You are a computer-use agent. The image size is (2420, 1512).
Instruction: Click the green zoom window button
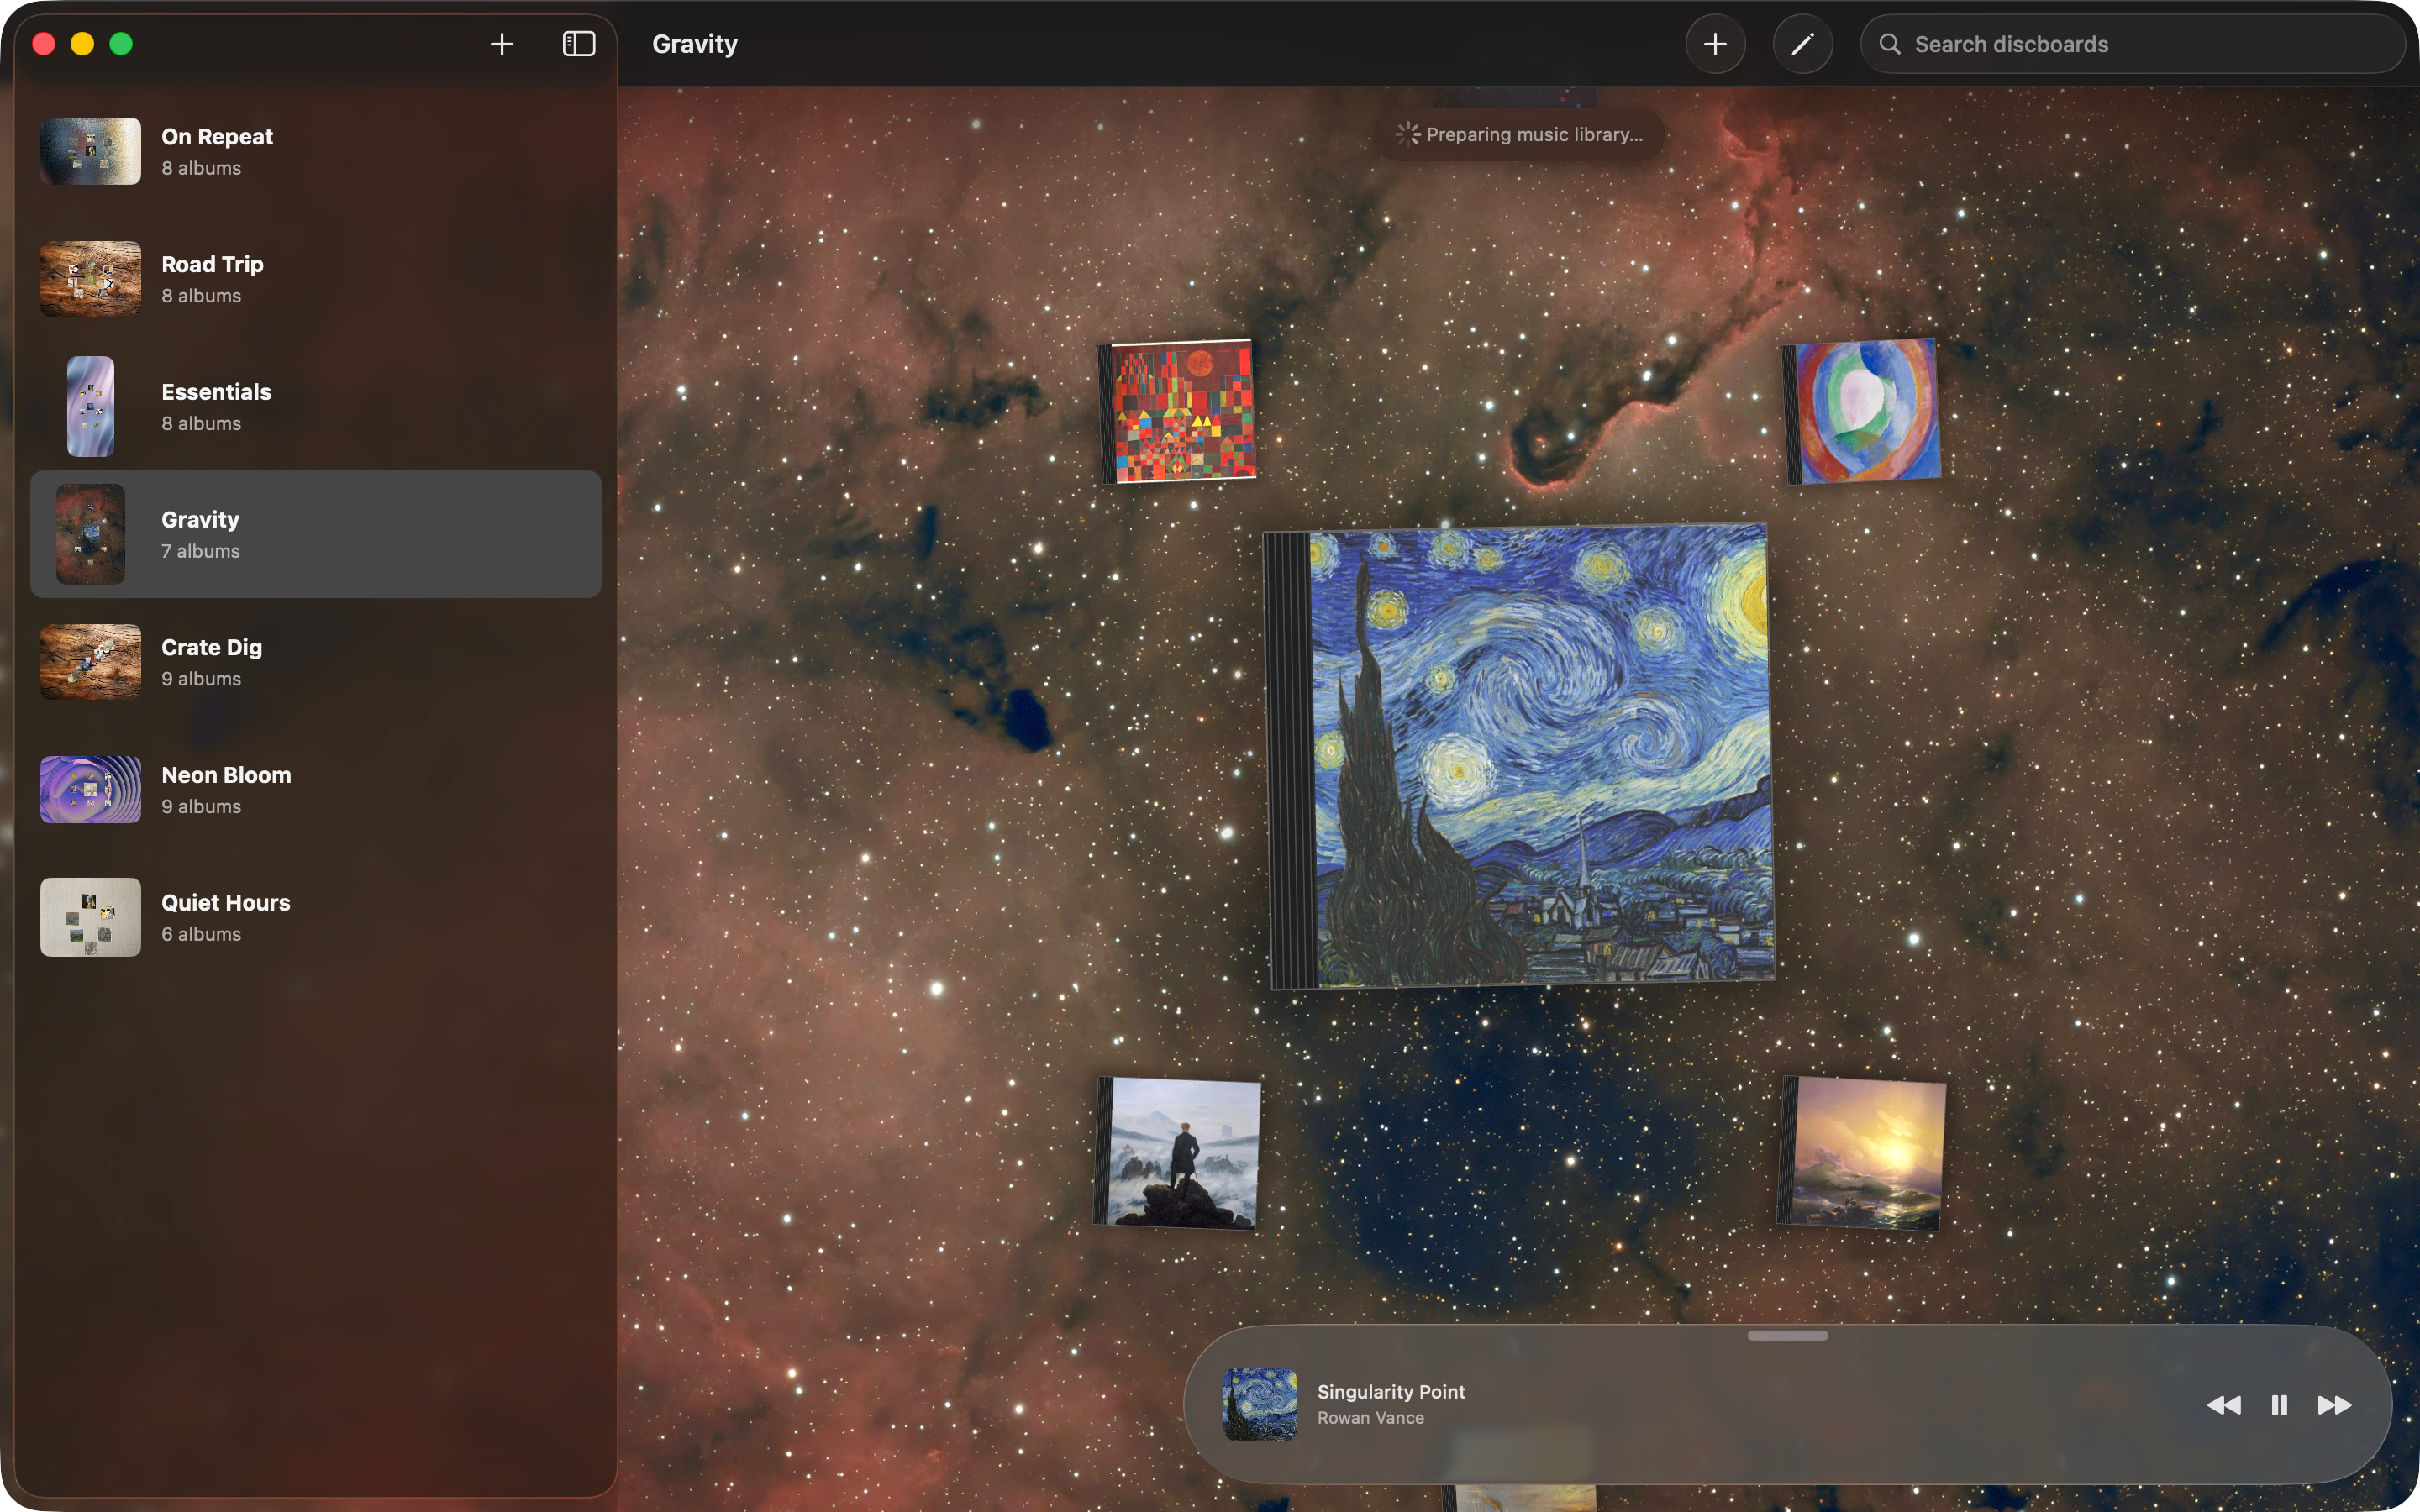(121, 44)
